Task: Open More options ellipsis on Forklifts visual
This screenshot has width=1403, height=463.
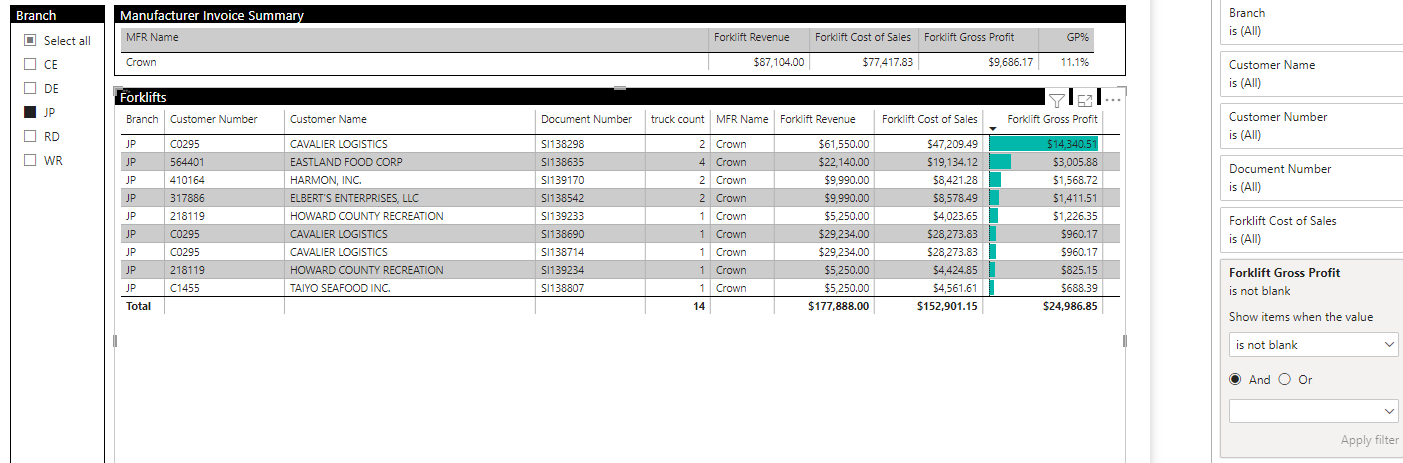Action: pyautogui.click(x=1113, y=100)
